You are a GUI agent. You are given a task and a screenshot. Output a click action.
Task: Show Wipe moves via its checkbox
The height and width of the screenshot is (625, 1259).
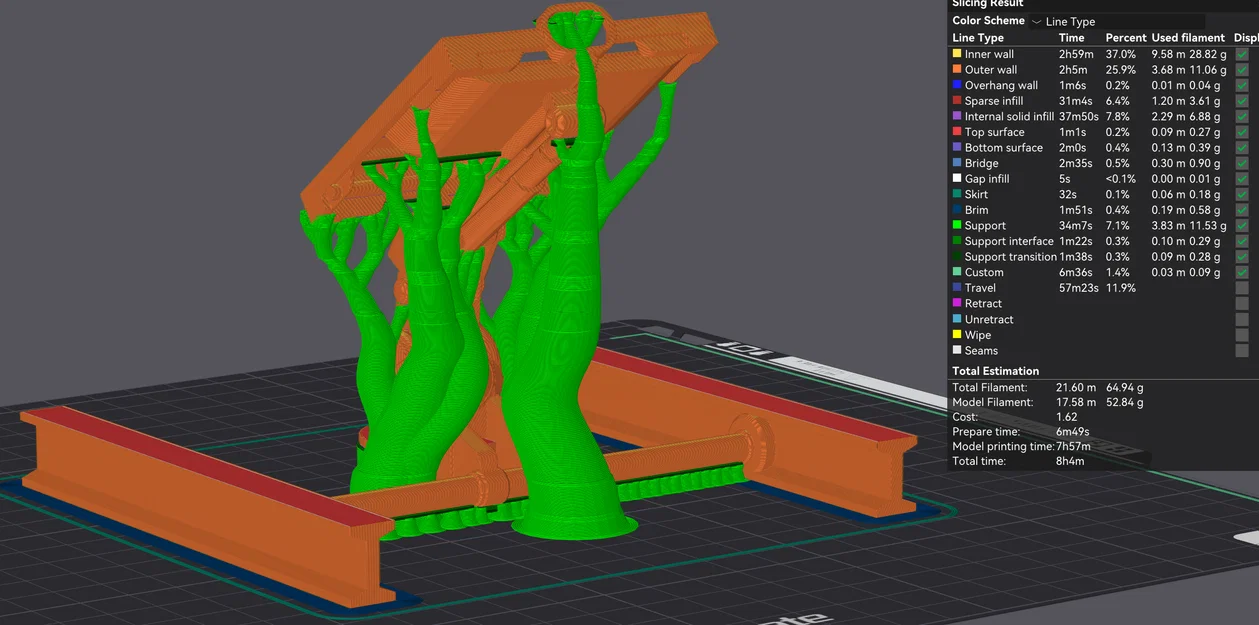(1241, 335)
